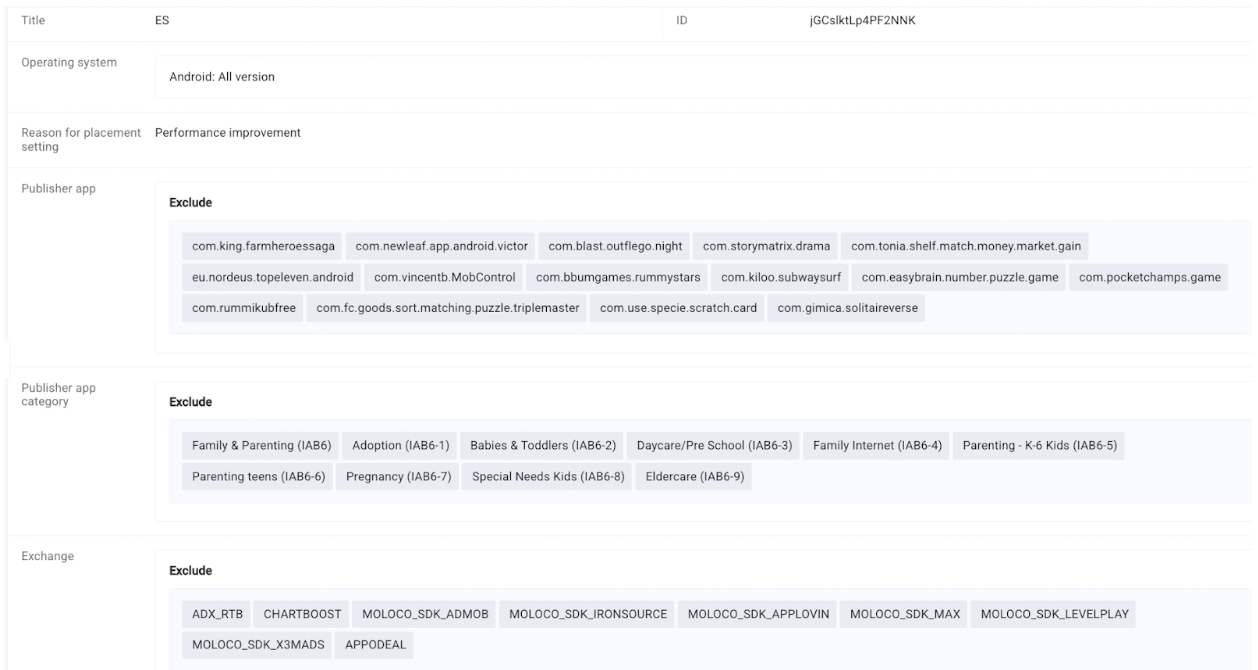Click the Exchange field label
The width and height of the screenshot is (1258, 670).
click(x=47, y=556)
